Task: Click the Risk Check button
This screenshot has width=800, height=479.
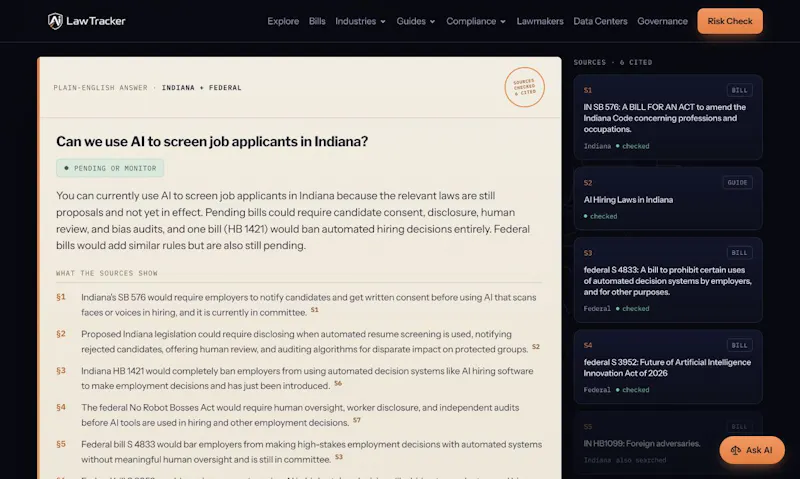Action: (x=730, y=21)
